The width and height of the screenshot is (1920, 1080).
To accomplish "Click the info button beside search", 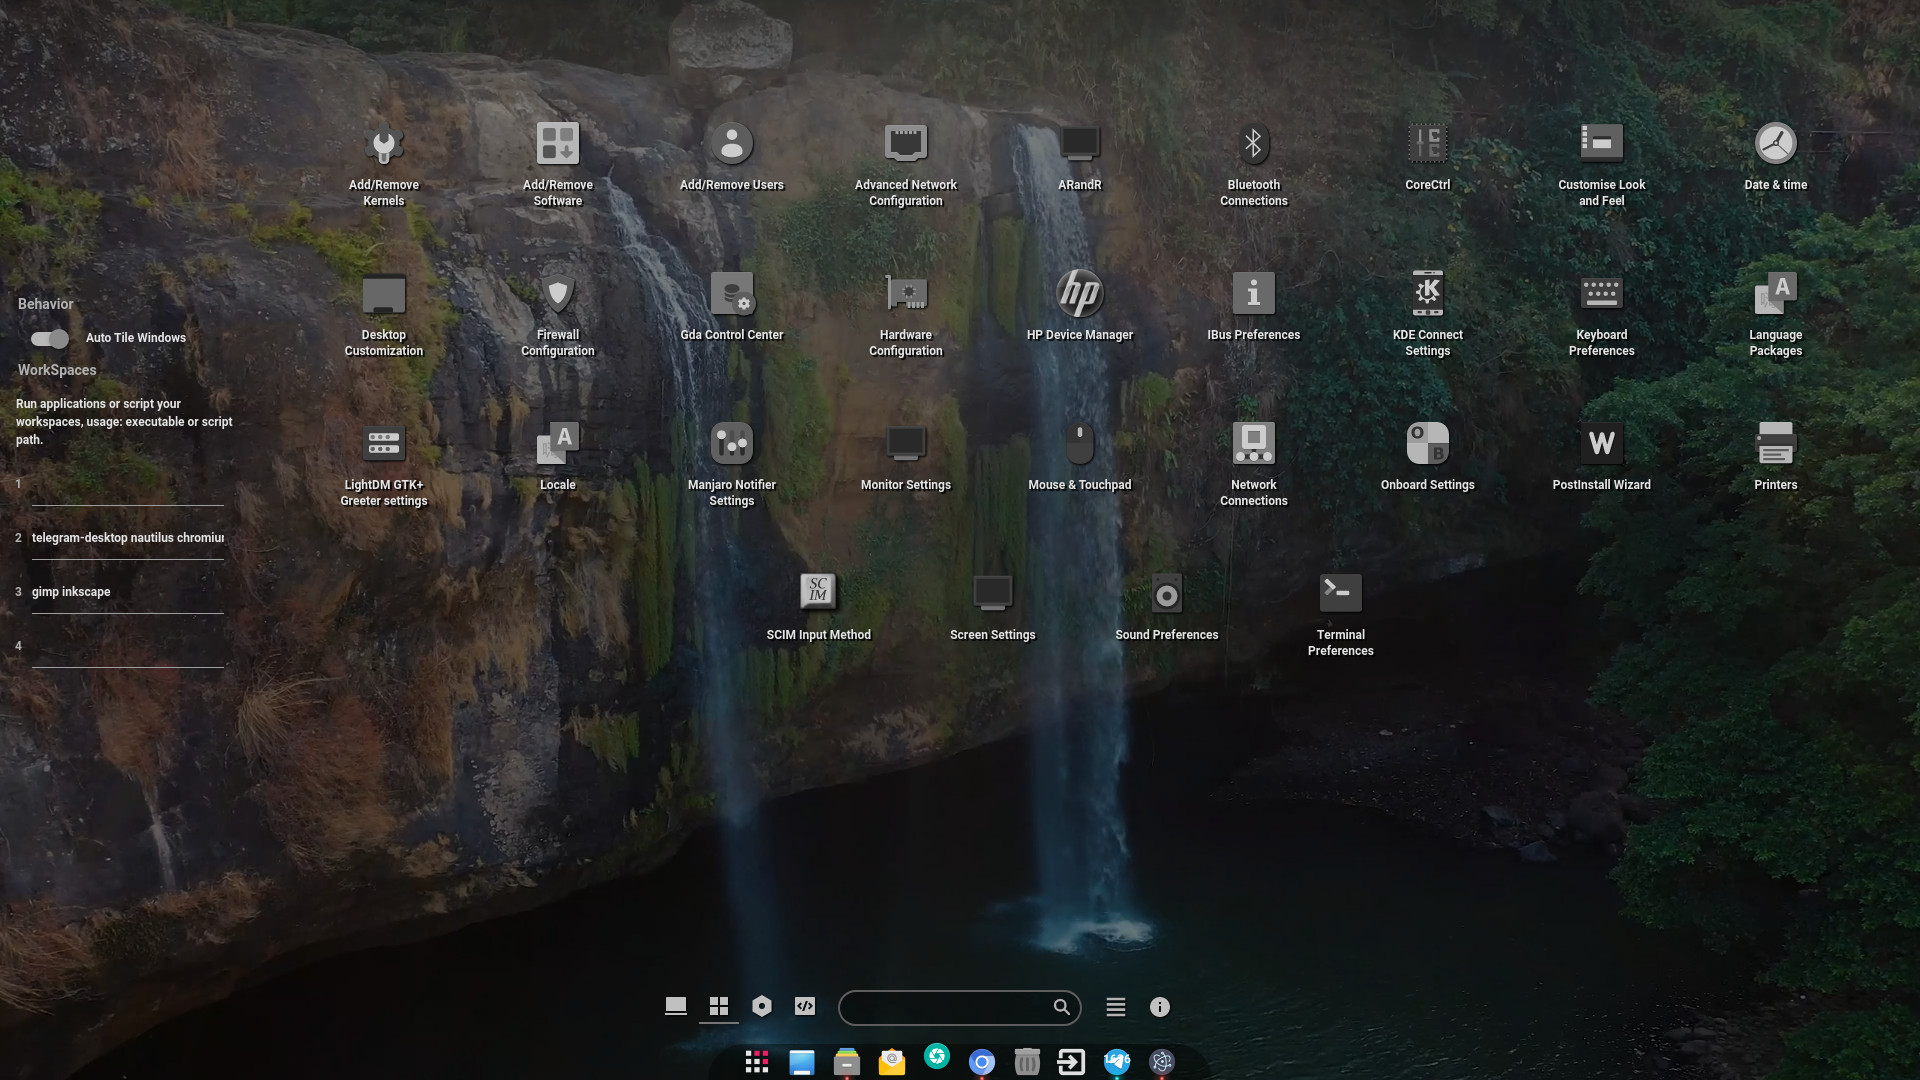I will point(1159,1007).
